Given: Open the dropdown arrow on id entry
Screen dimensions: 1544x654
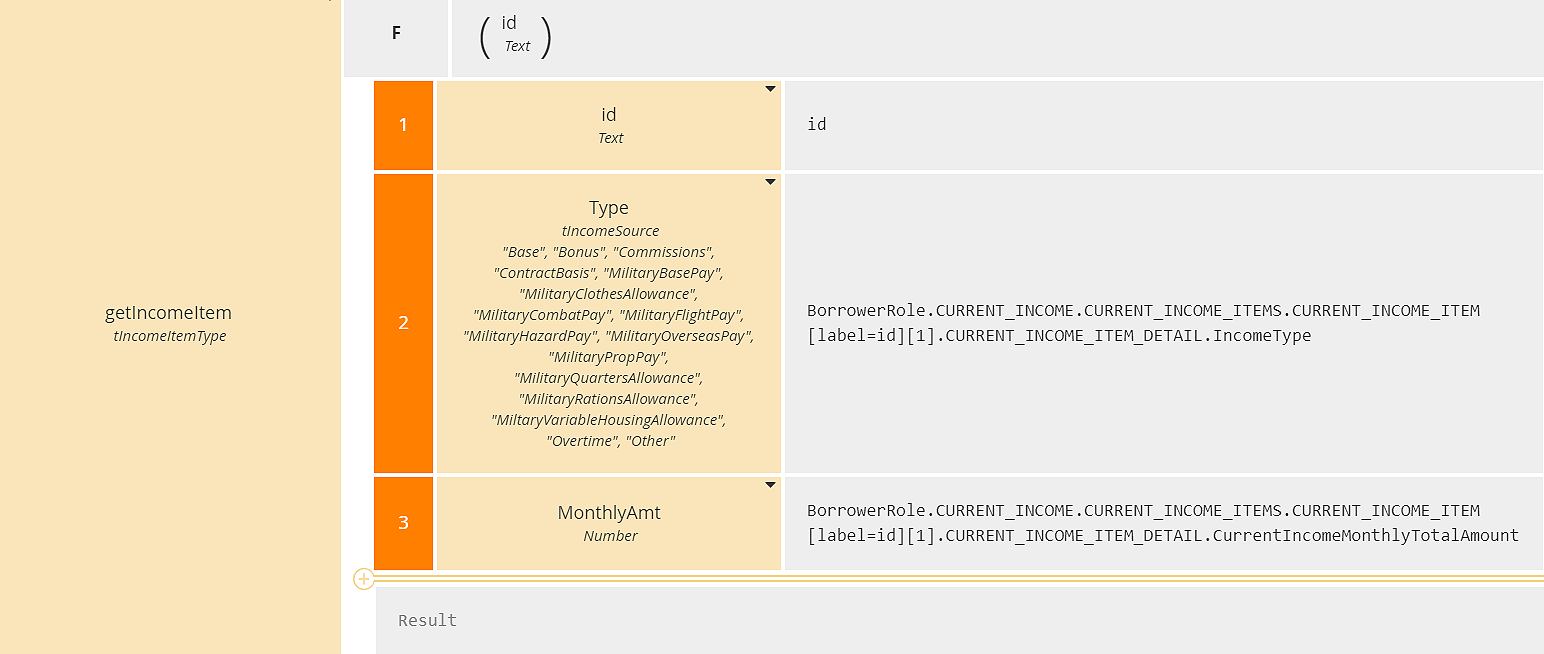Looking at the screenshot, I should 770,89.
